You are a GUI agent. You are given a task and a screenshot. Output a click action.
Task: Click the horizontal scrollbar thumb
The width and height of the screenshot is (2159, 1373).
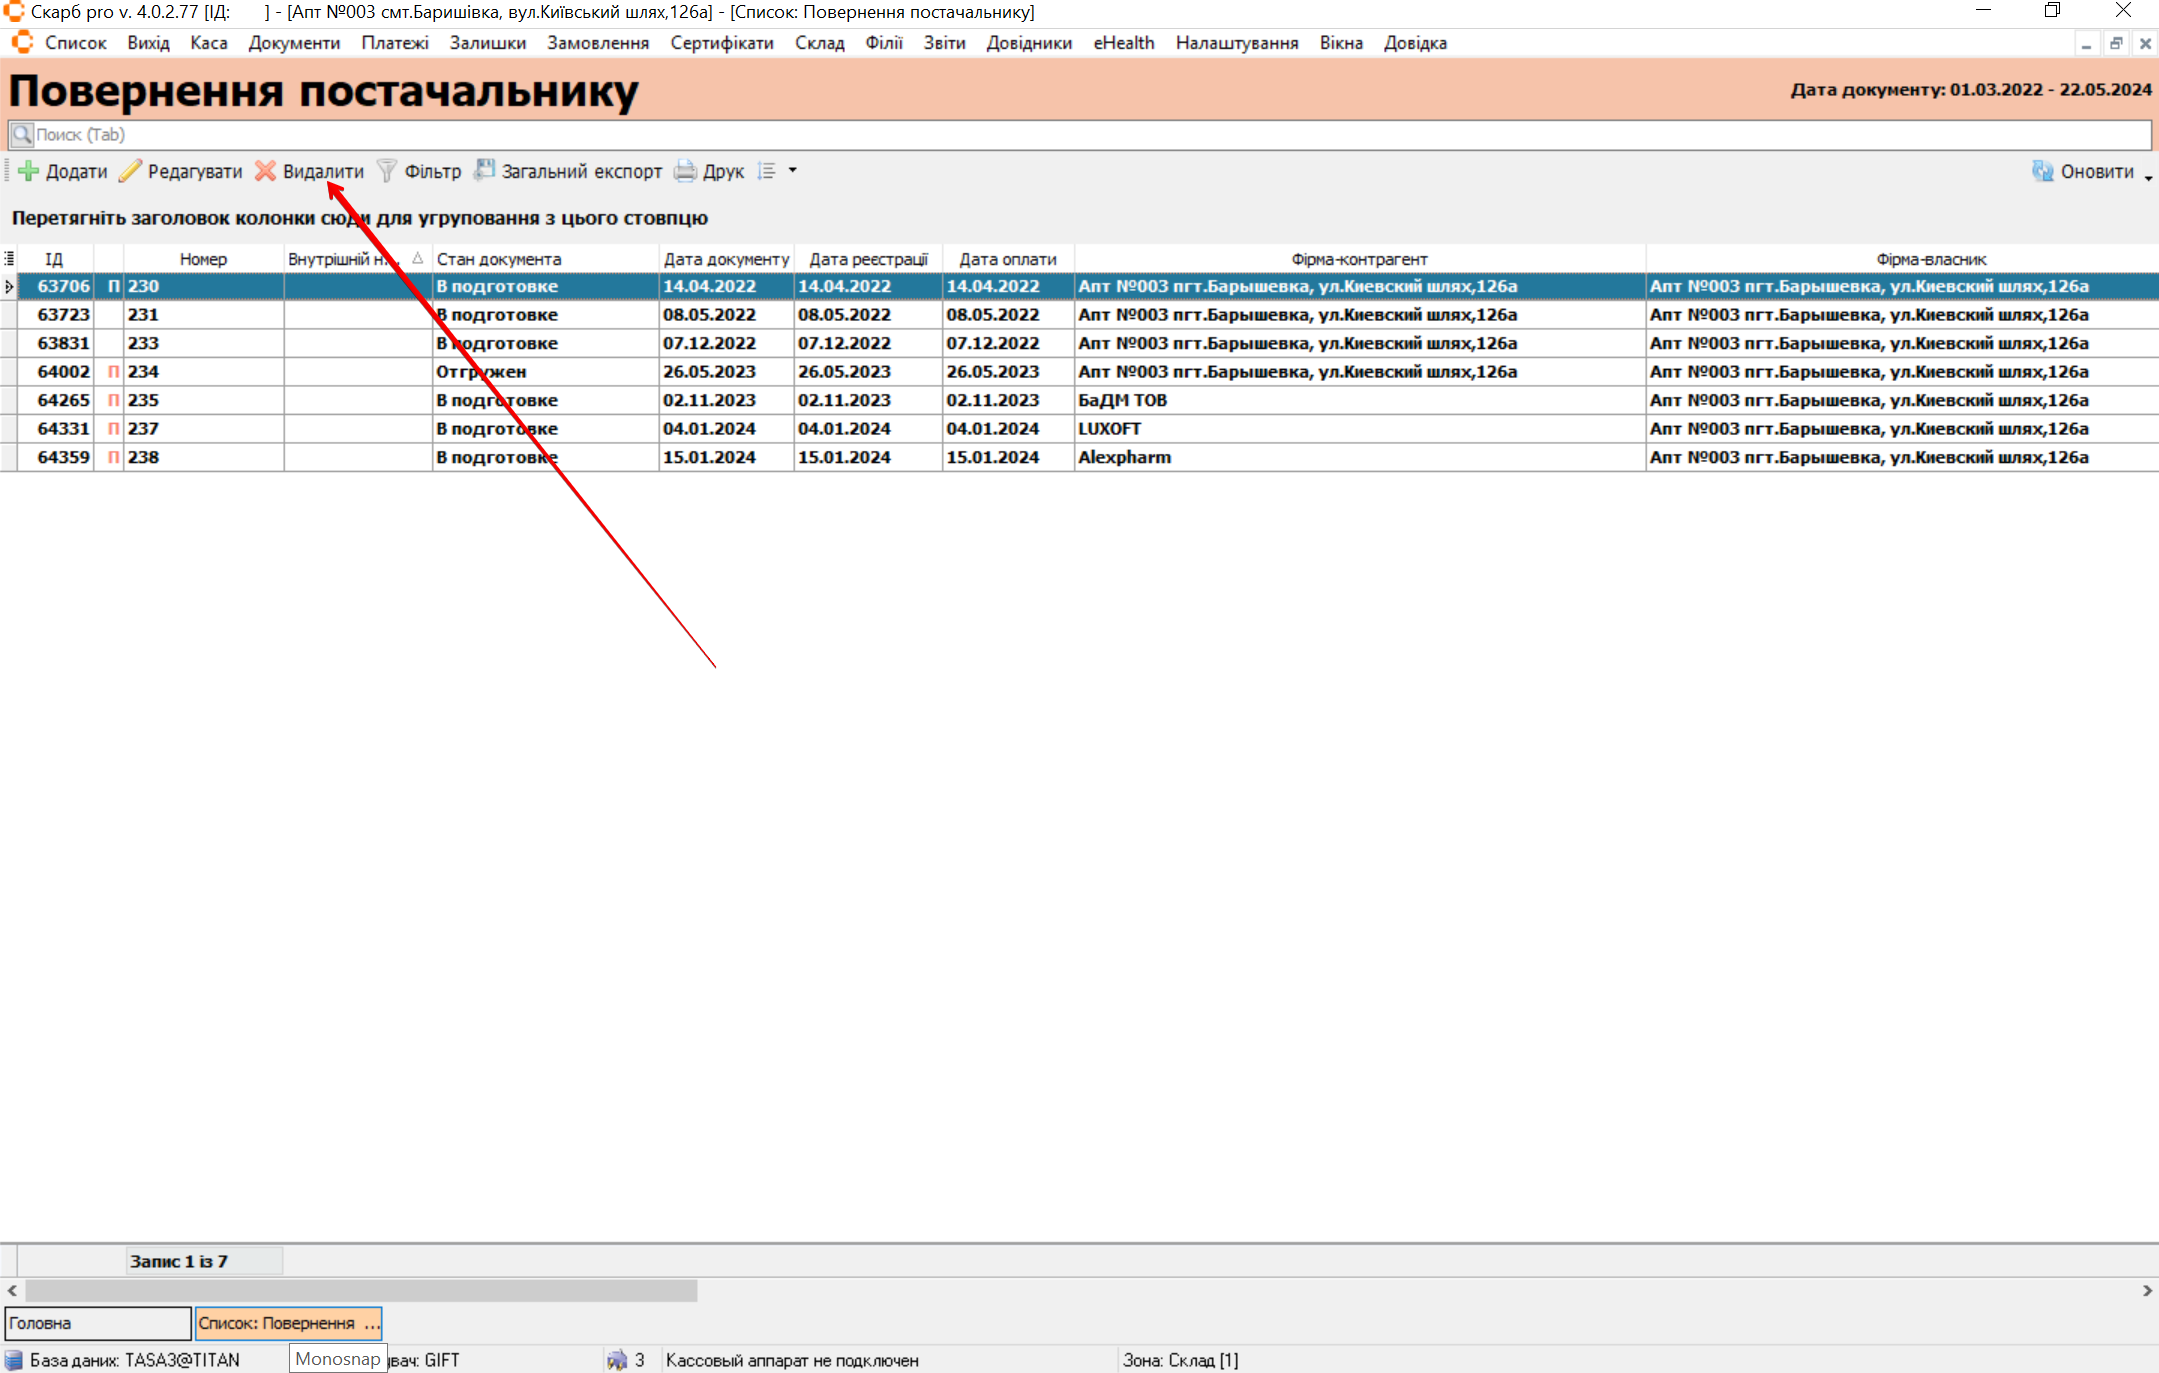pyautogui.click(x=360, y=1291)
